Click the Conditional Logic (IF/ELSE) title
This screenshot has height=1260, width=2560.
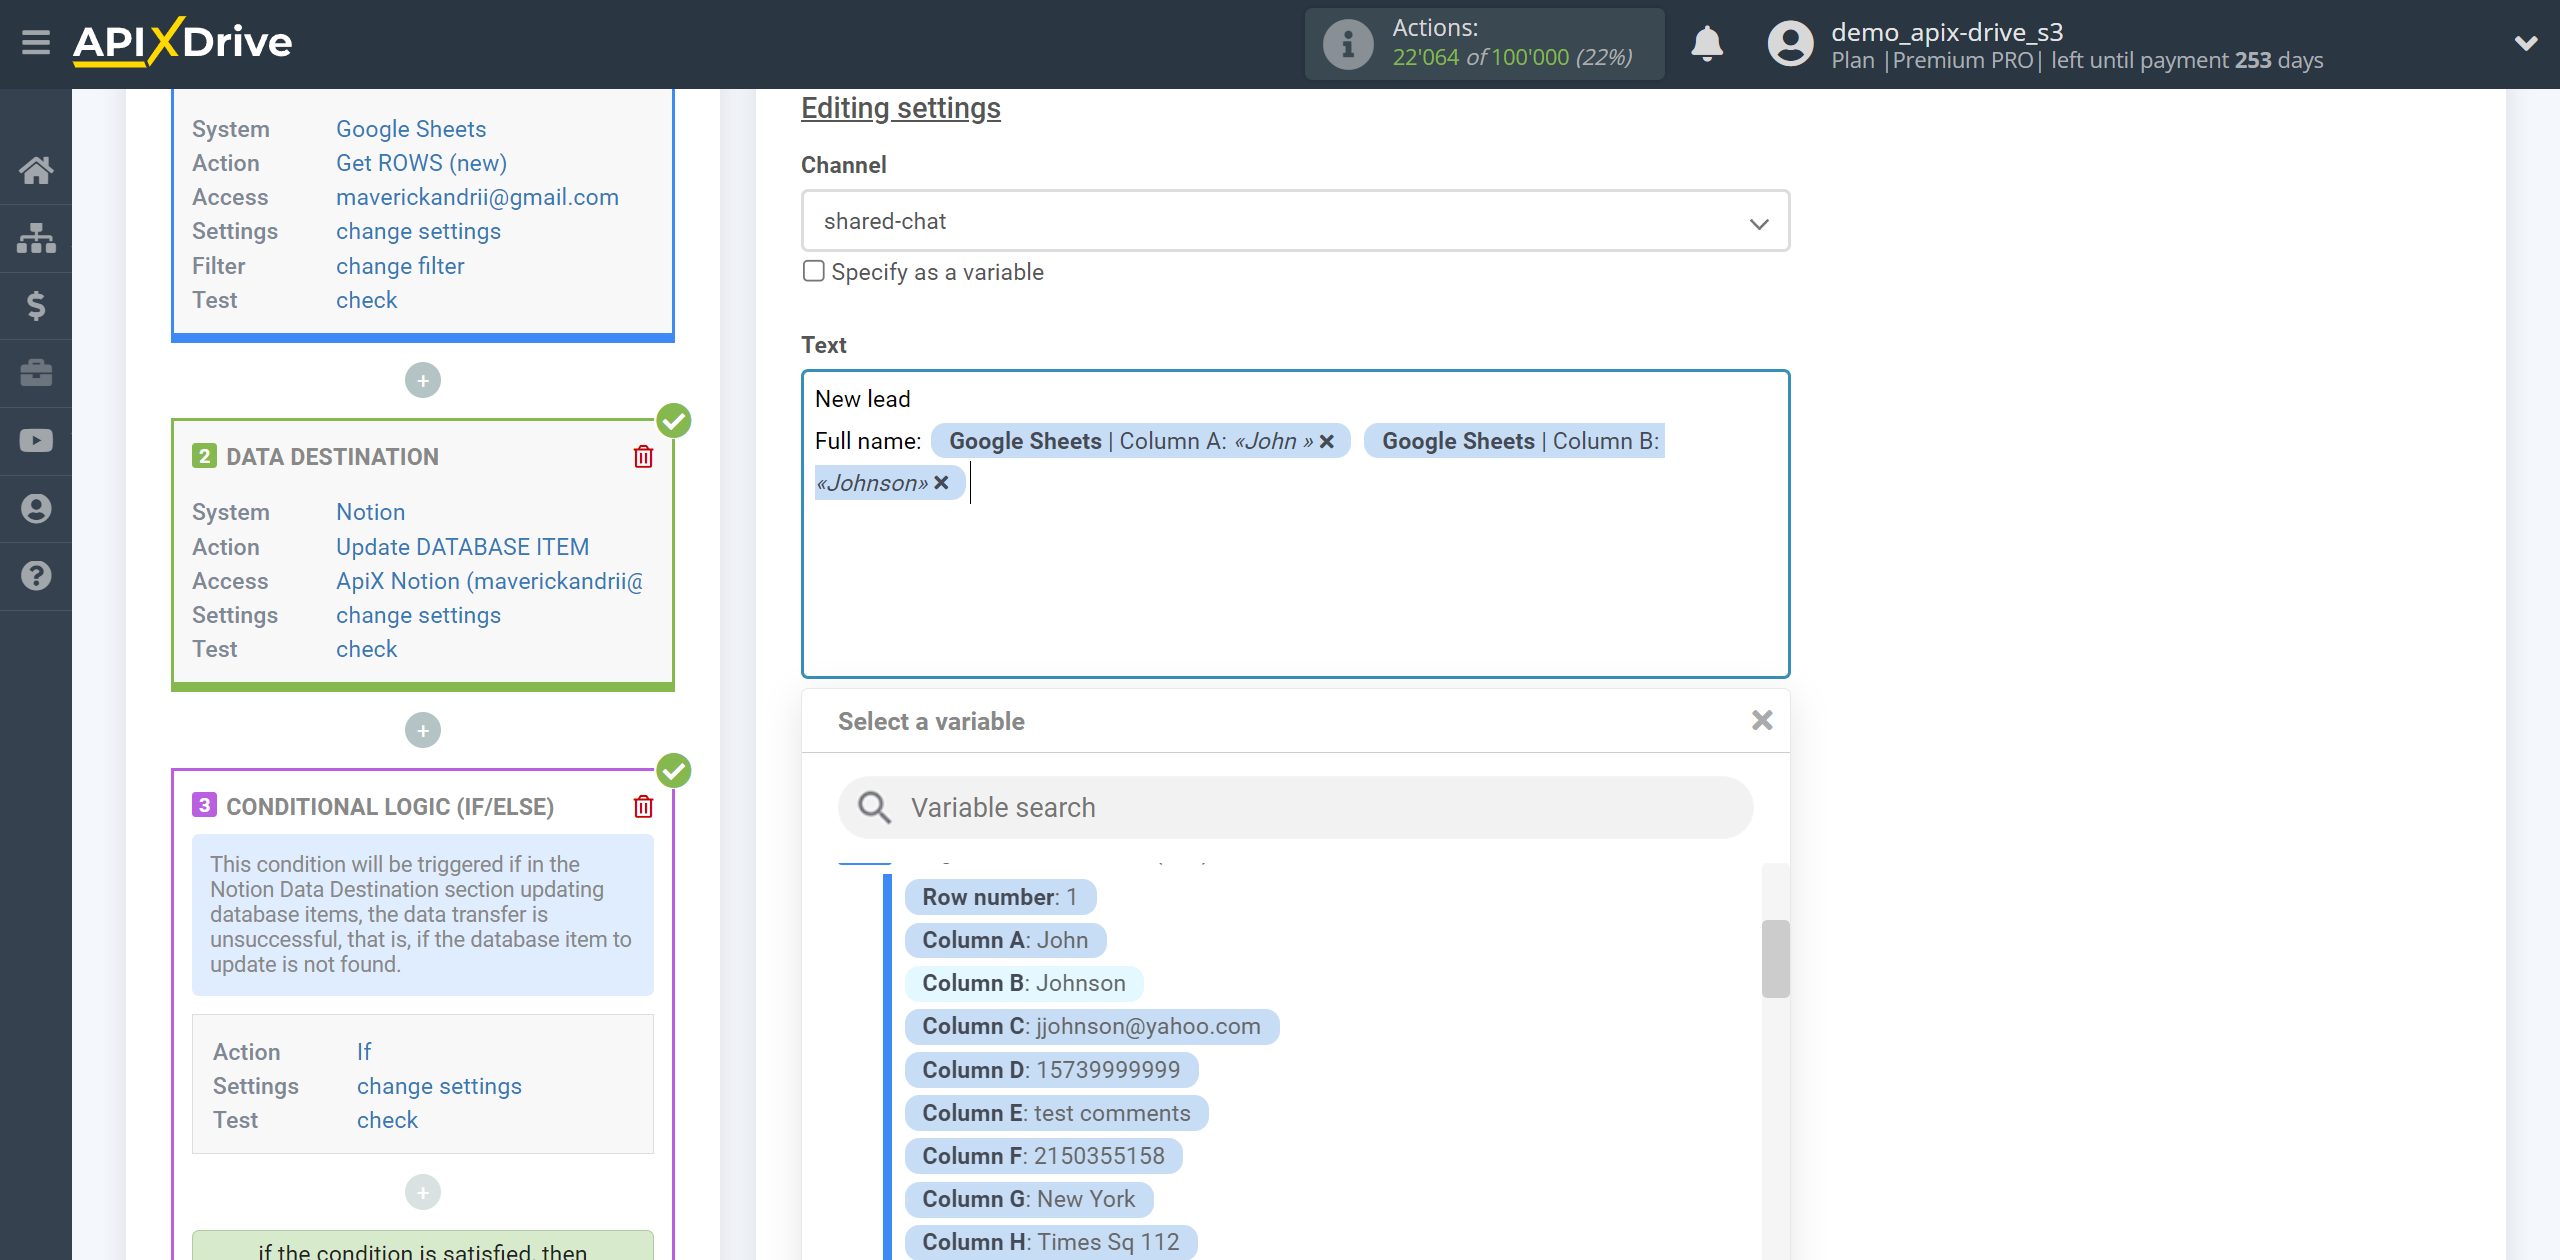coord(390,807)
